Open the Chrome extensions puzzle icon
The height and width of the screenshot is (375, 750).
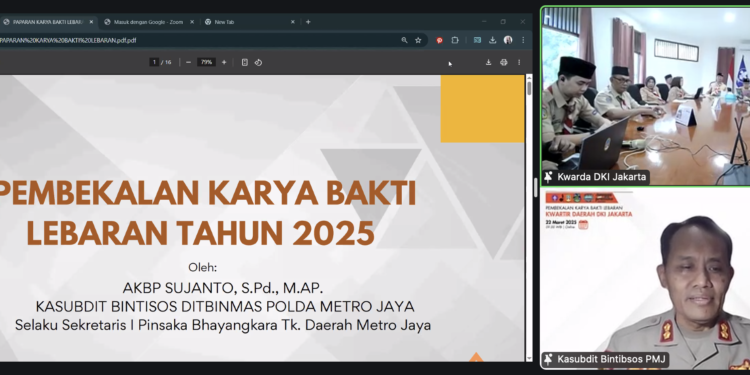coord(455,40)
